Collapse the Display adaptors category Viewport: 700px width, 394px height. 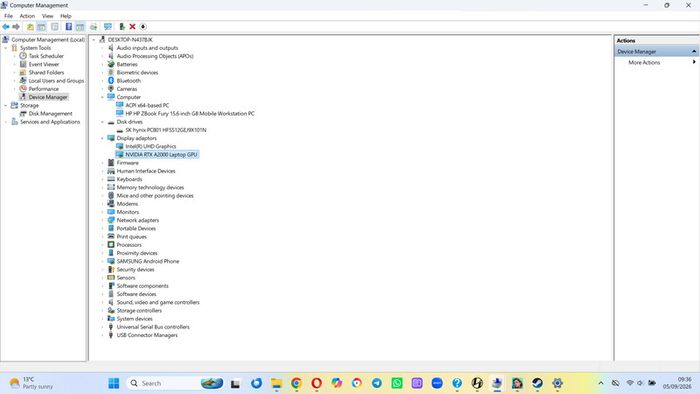[102, 138]
